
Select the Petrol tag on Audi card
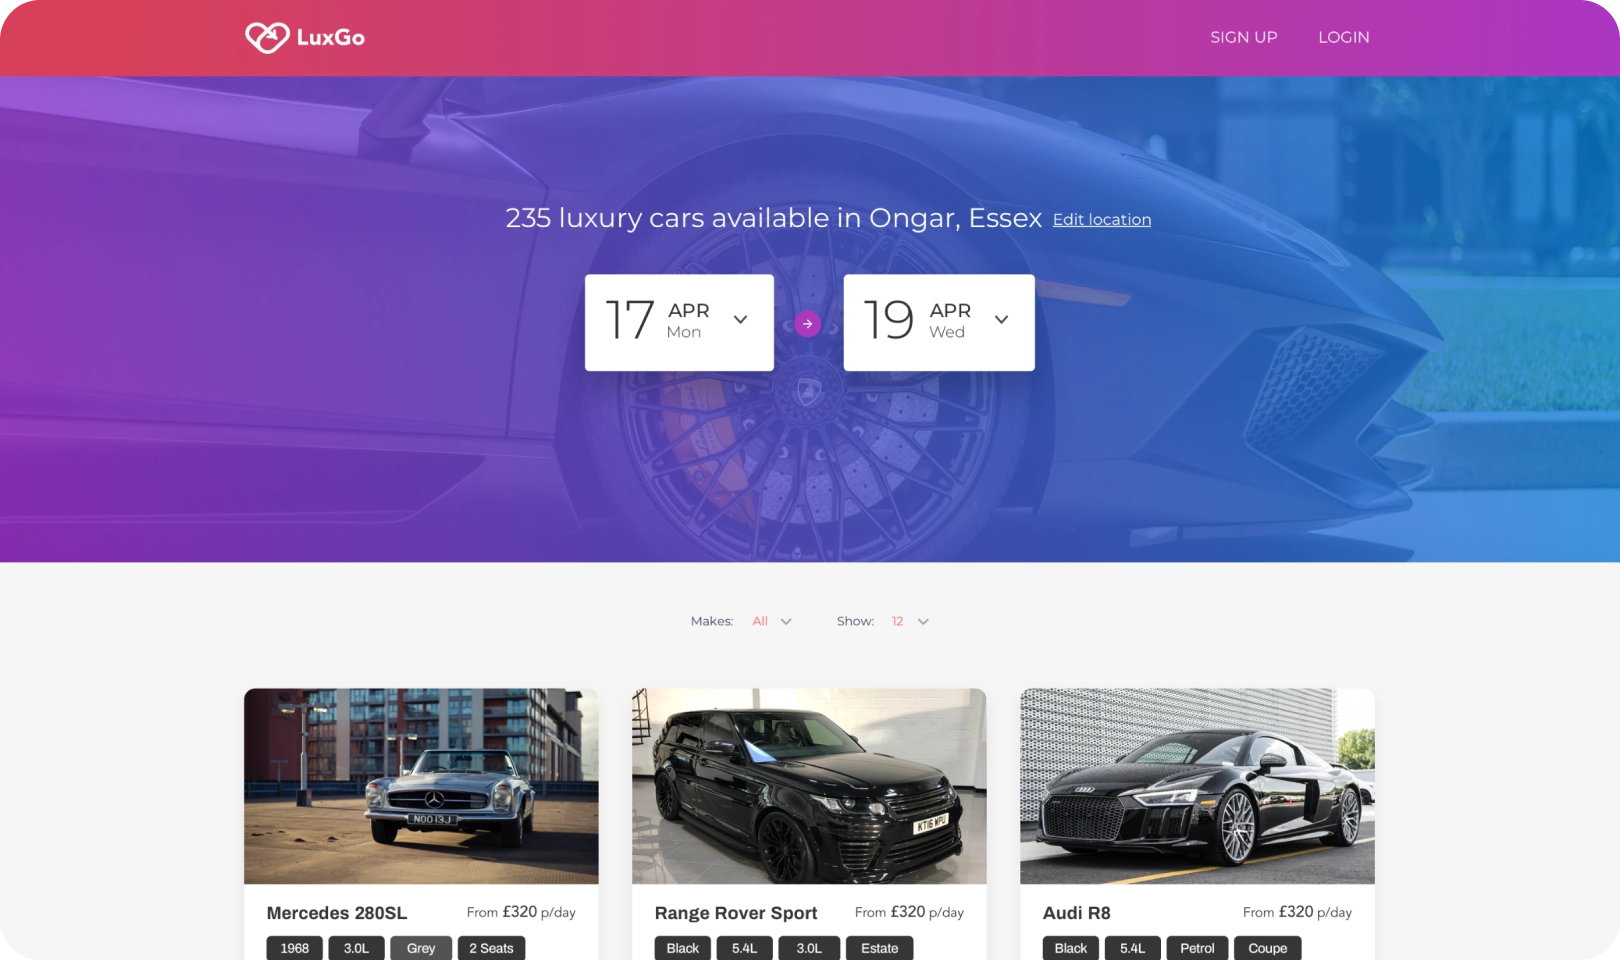click(x=1197, y=948)
